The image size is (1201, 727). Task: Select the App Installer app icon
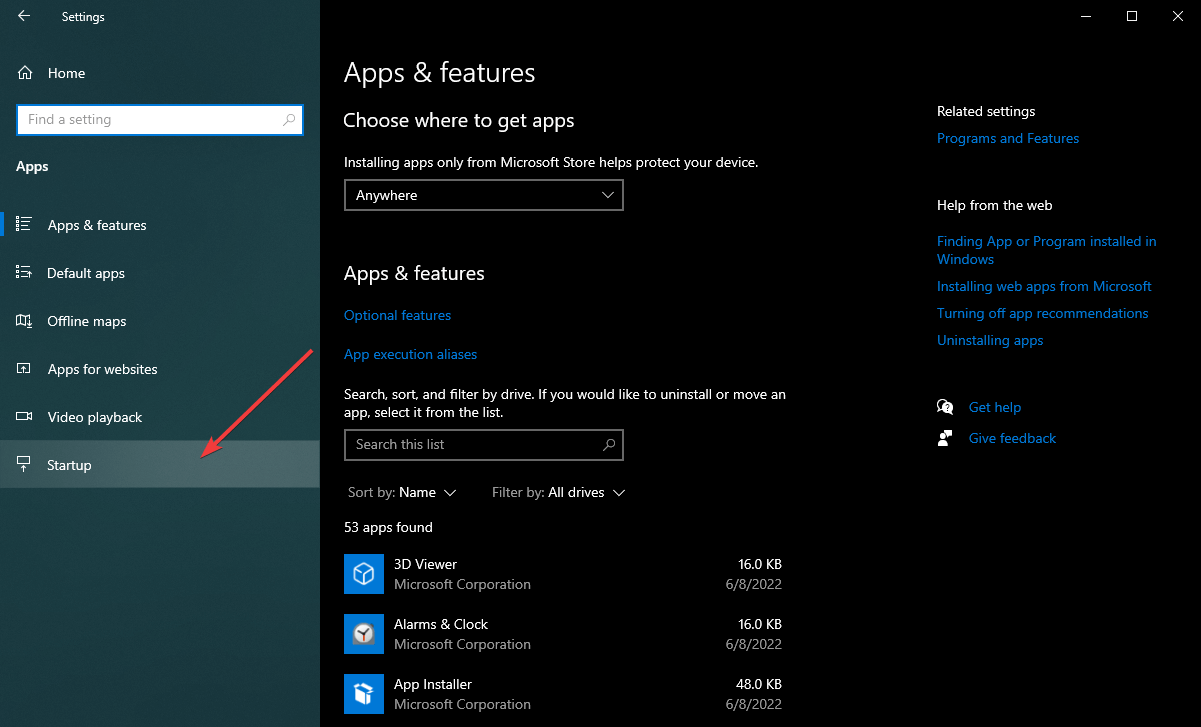click(x=364, y=694)
